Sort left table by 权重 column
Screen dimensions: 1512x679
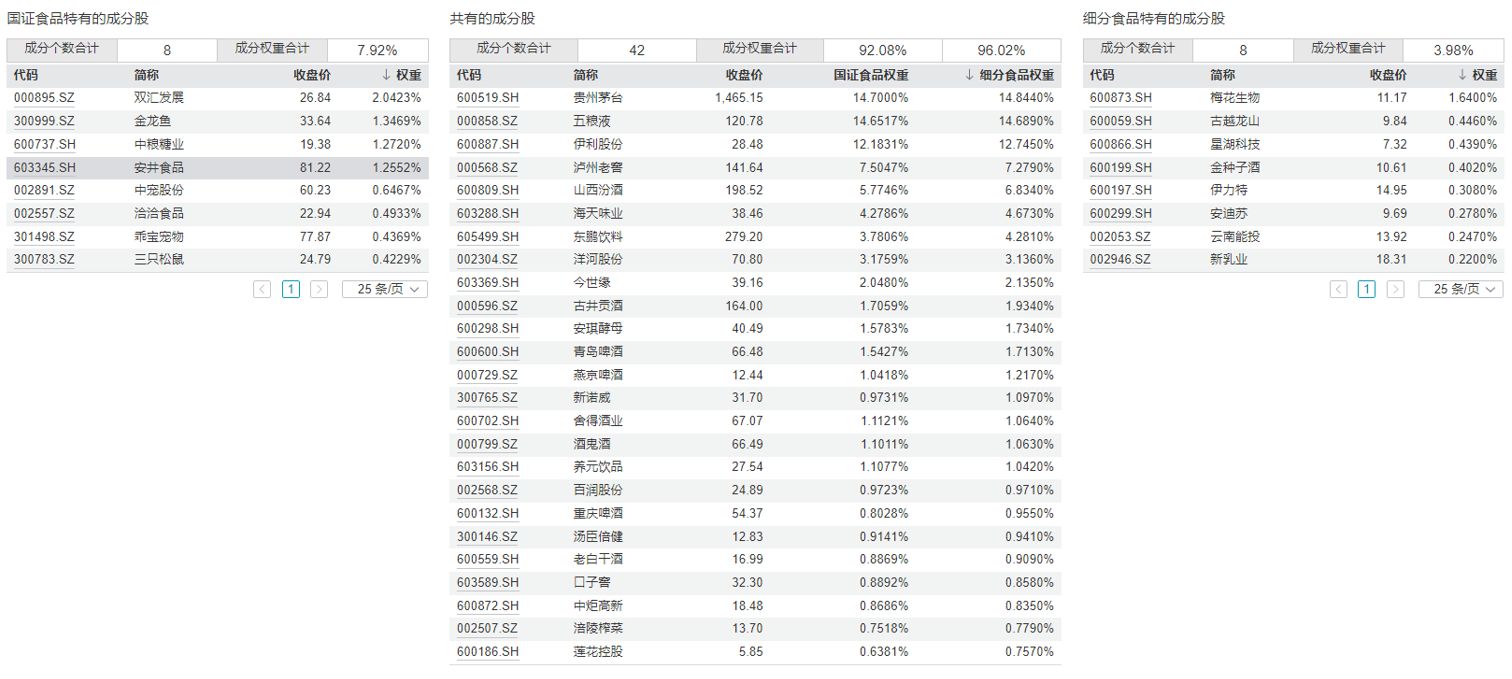[401, 75]
